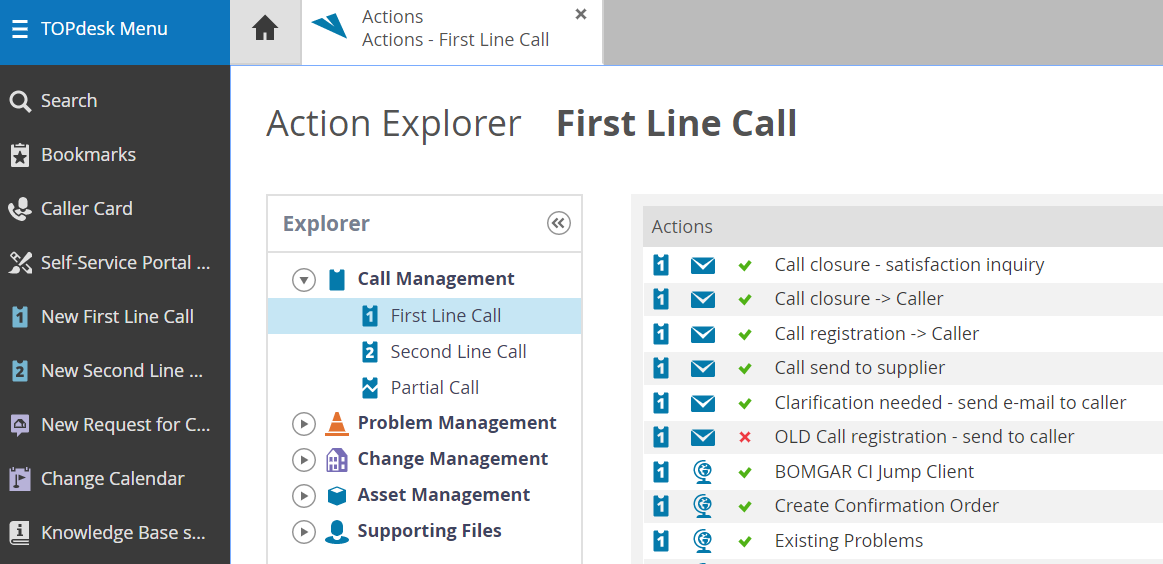
Task: Click the Search magnifier icon in sidebar
Action: (20, 102)
